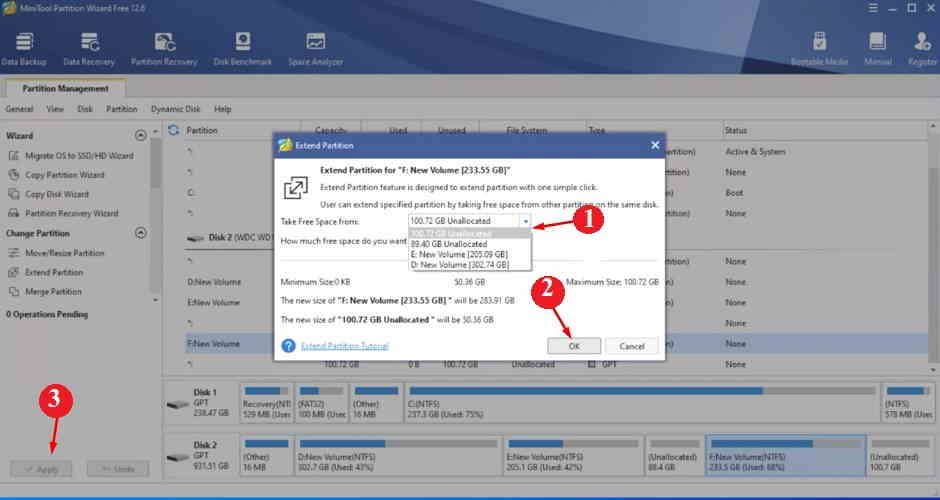This screenshot has width=940, height=500.
Task: Open the Extend Partition Tutorial link
Action: point(345,346)
